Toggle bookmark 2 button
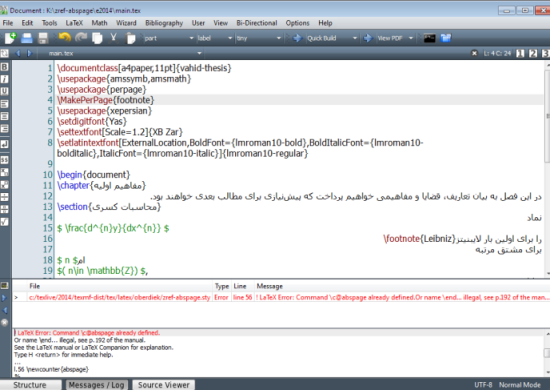The image size is (550, 390). pyautogui.click(x=533, y=53)
